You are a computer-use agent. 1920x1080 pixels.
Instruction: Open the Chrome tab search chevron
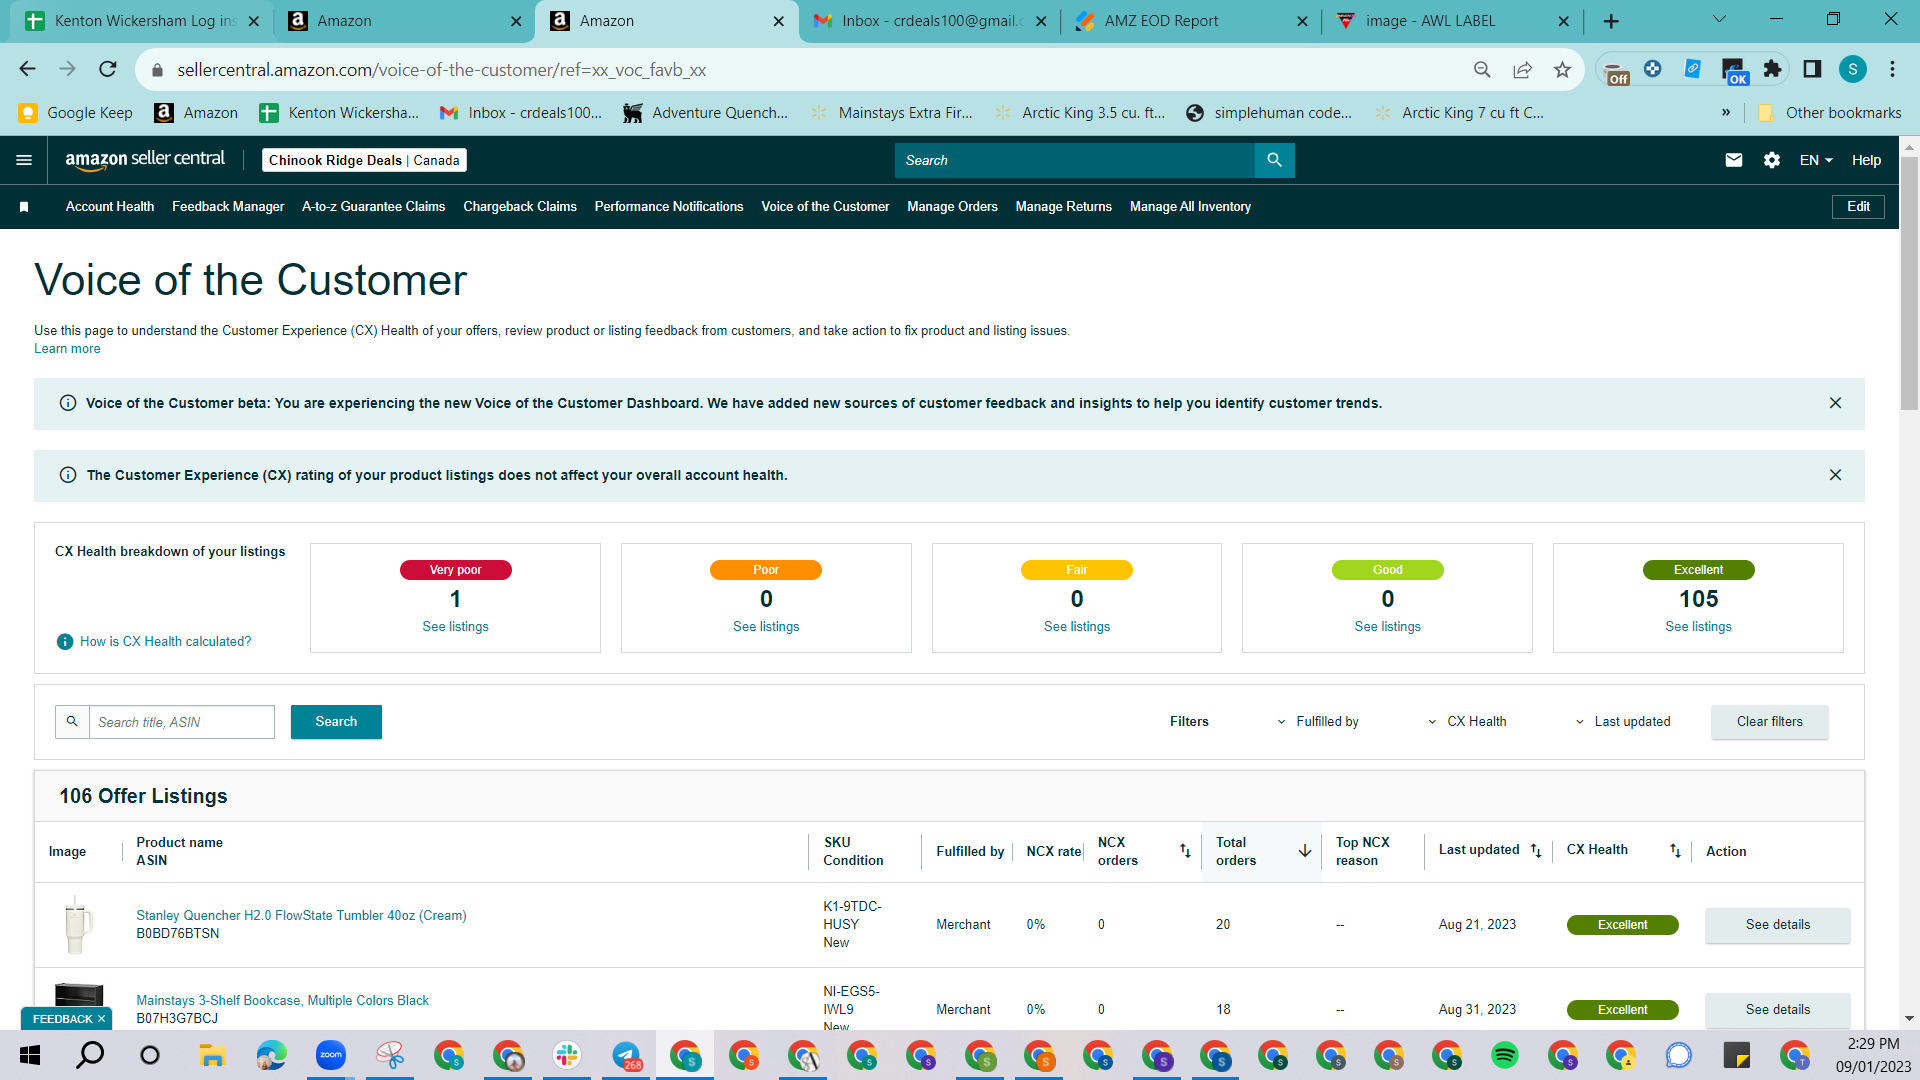1719,20
